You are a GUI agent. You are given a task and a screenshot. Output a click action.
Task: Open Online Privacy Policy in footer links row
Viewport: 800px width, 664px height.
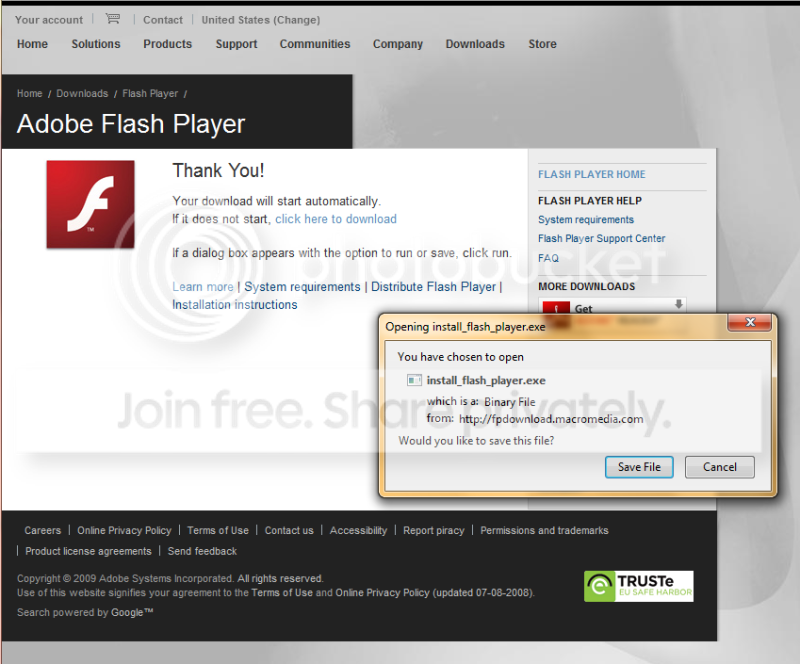(124, 530)
